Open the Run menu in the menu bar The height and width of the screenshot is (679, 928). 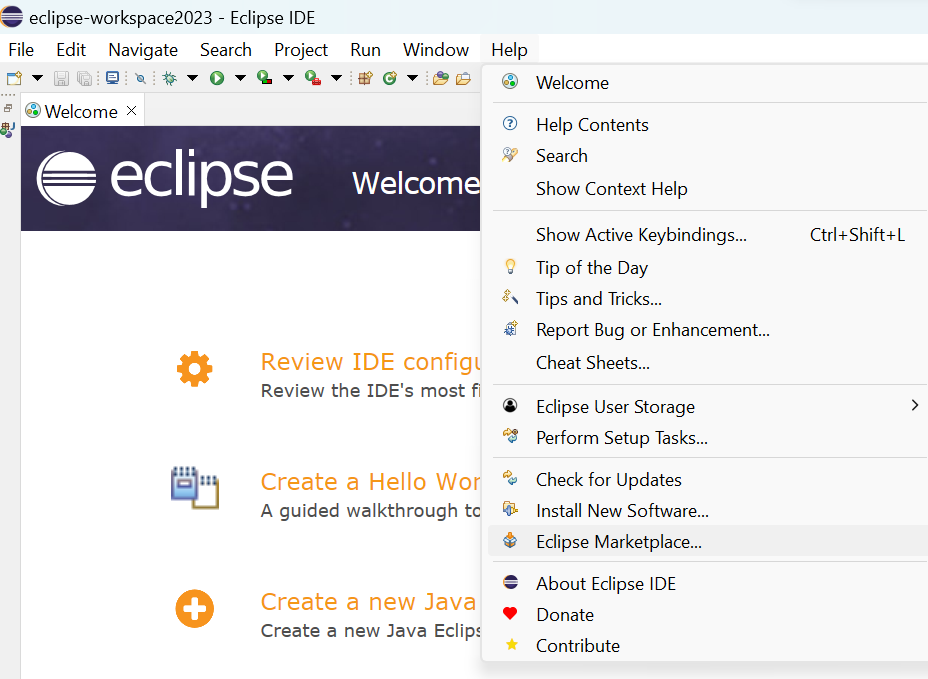tap(365, 50)
